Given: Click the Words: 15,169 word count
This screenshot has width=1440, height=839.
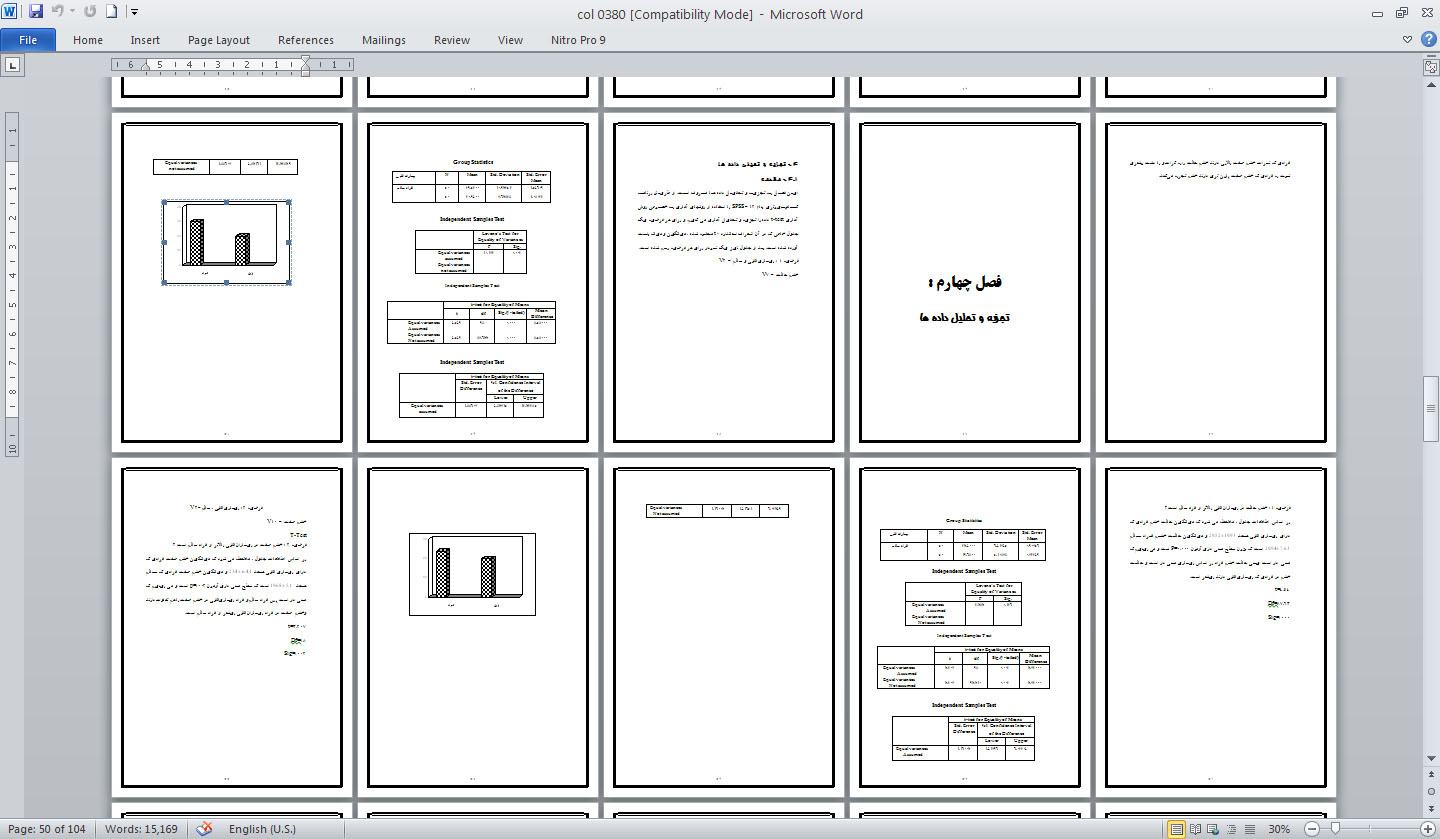Looking at the screenshot, I should click(x=143, y=829).
